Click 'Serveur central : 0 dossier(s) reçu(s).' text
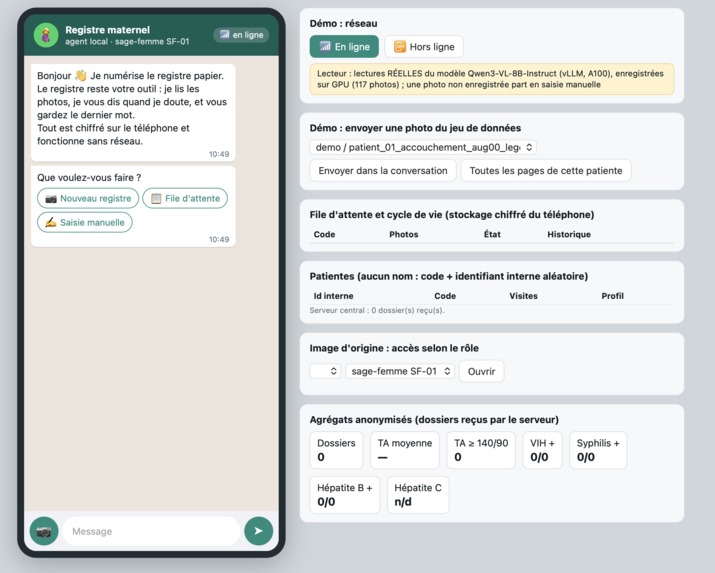Image resolution: width=715 pixels, height=573 pixels. pyautogui.click(x=377, y=310)
